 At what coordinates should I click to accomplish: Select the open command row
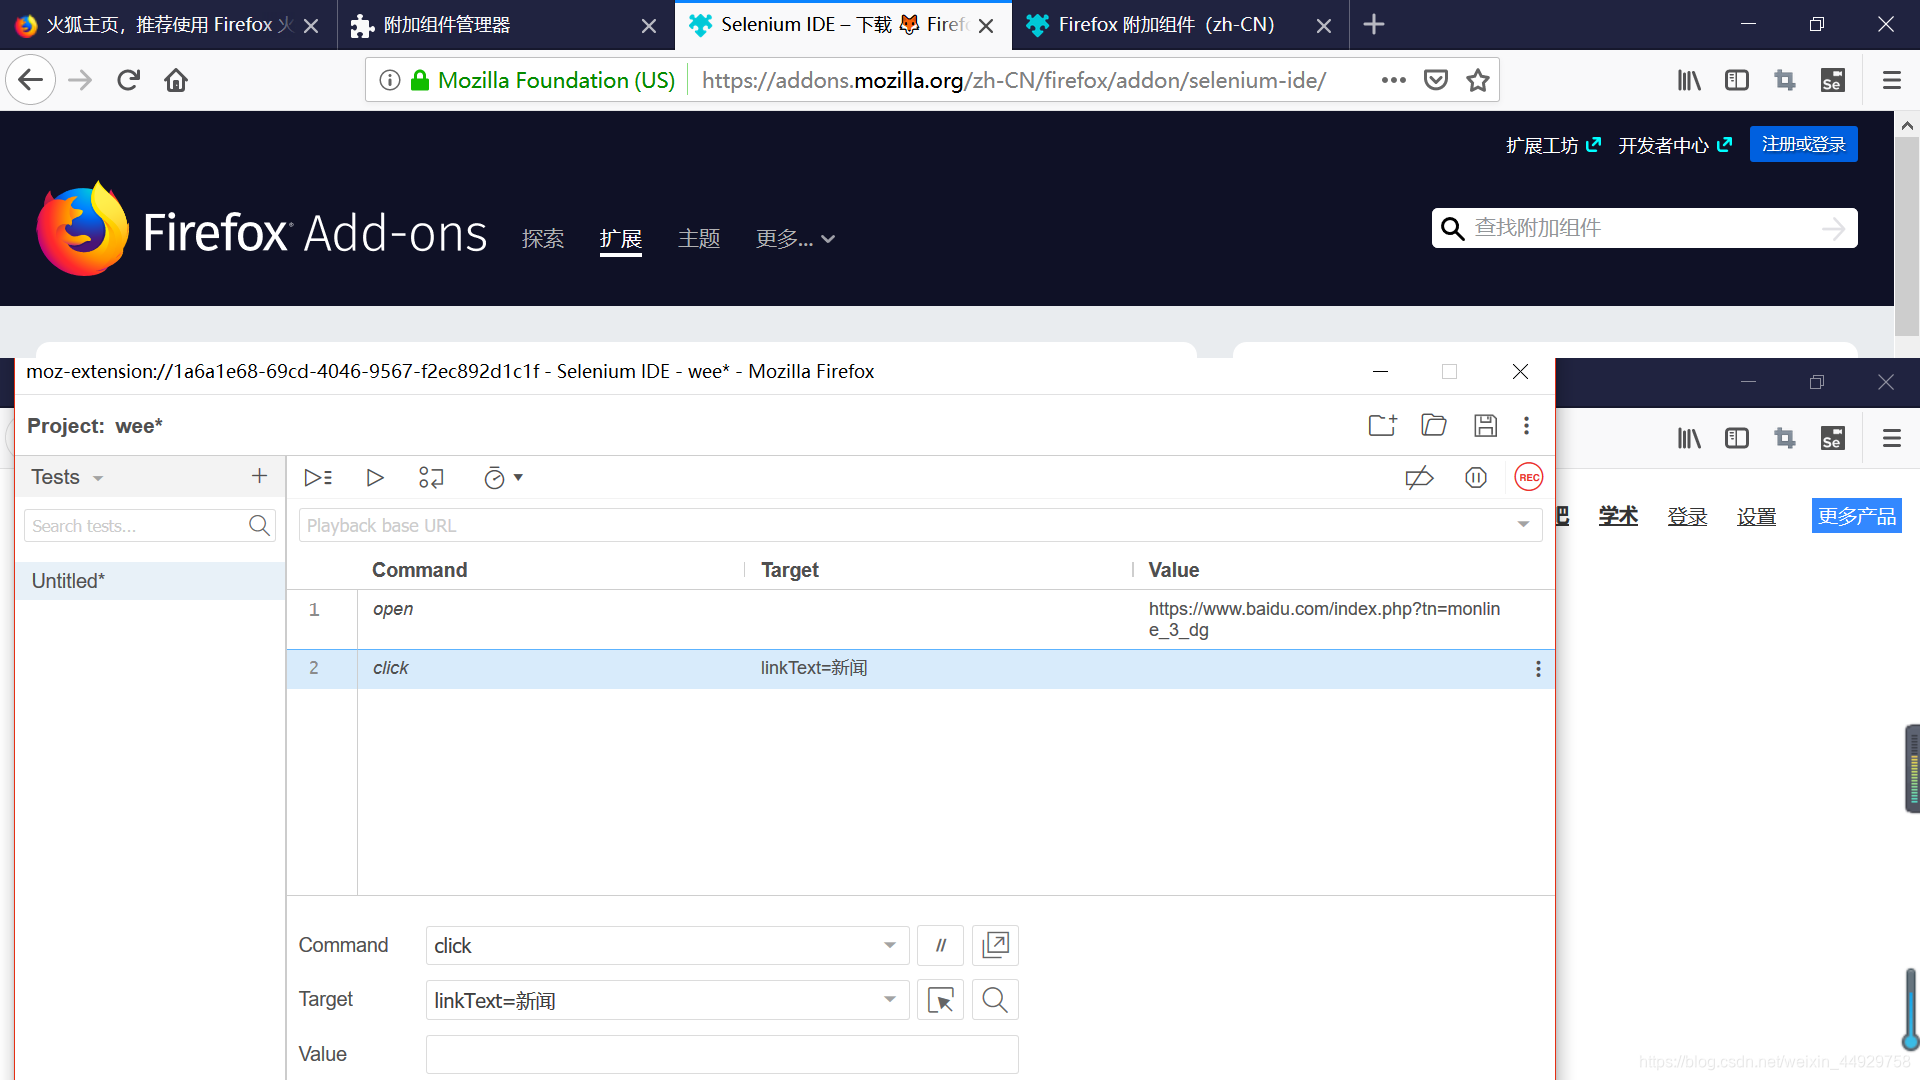pos(920,619)
